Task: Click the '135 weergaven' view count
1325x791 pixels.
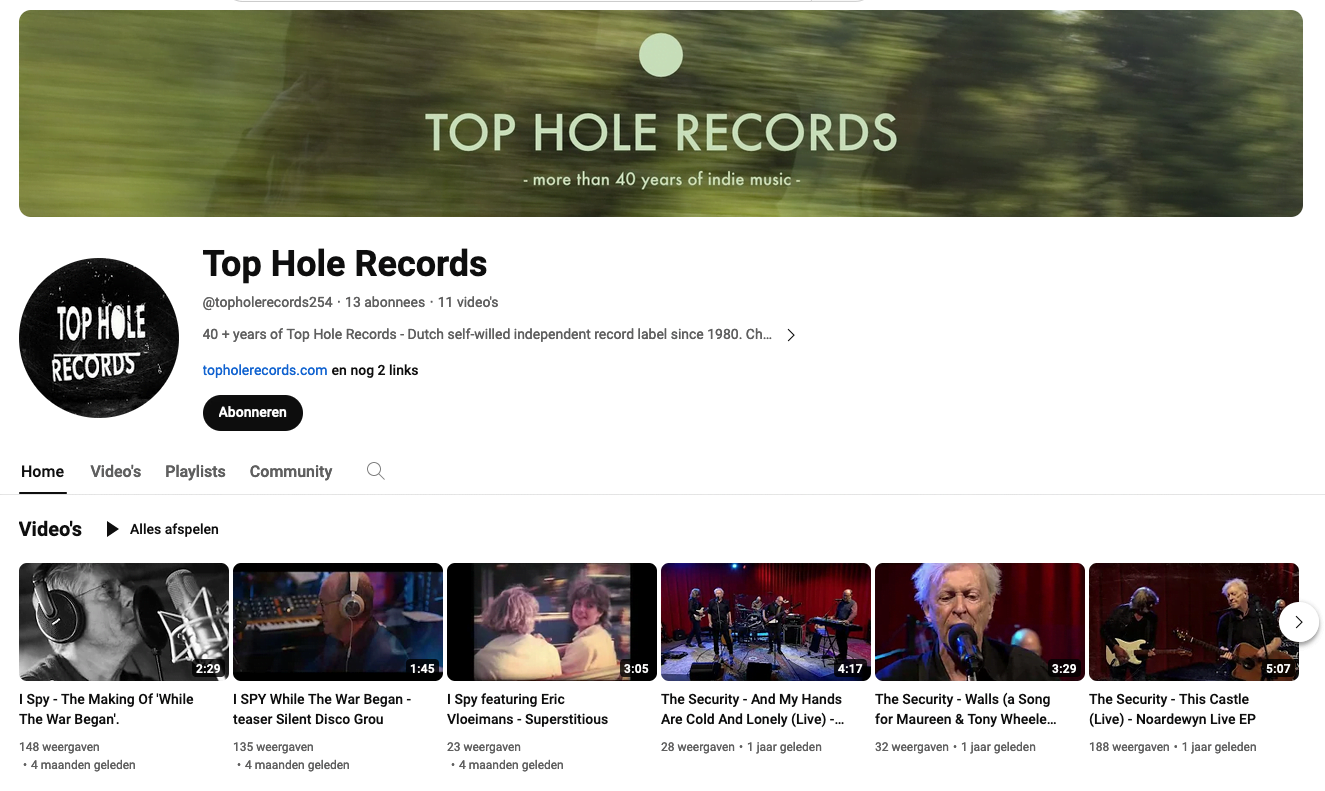Action: [x=273, y=747]
